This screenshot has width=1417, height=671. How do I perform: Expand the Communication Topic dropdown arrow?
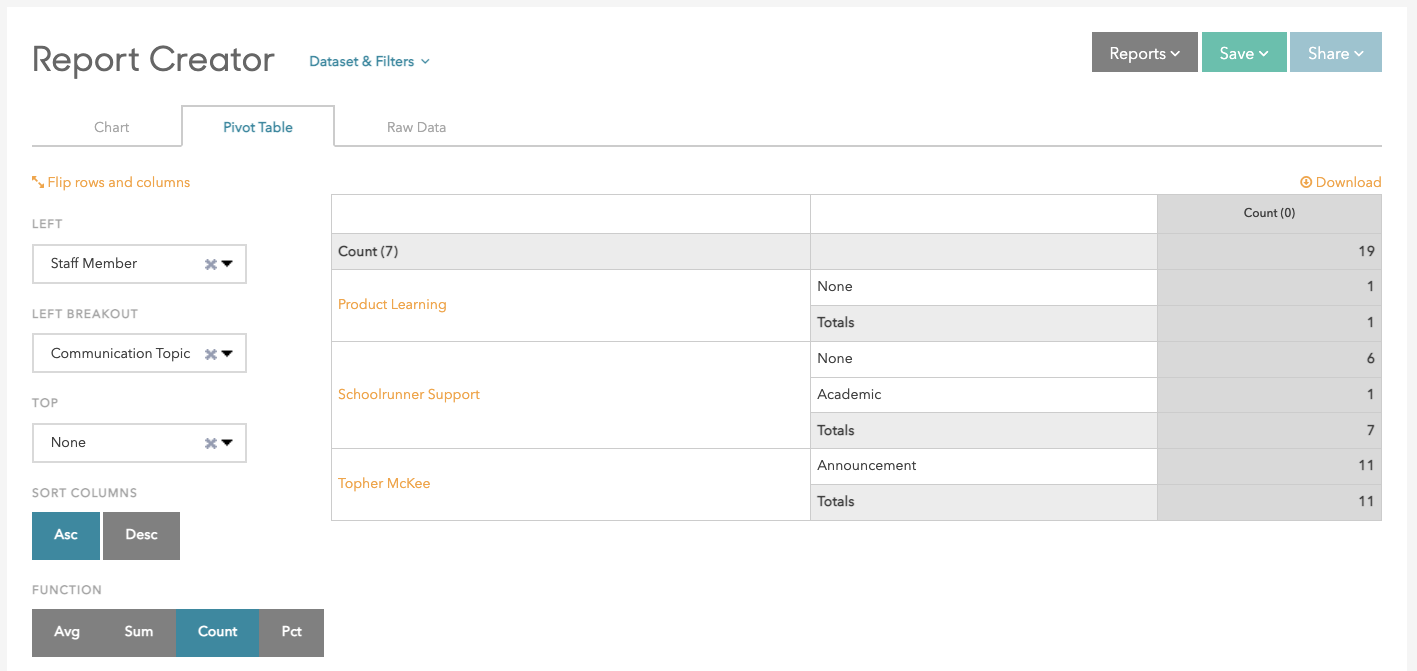click(x=227, y=354)
